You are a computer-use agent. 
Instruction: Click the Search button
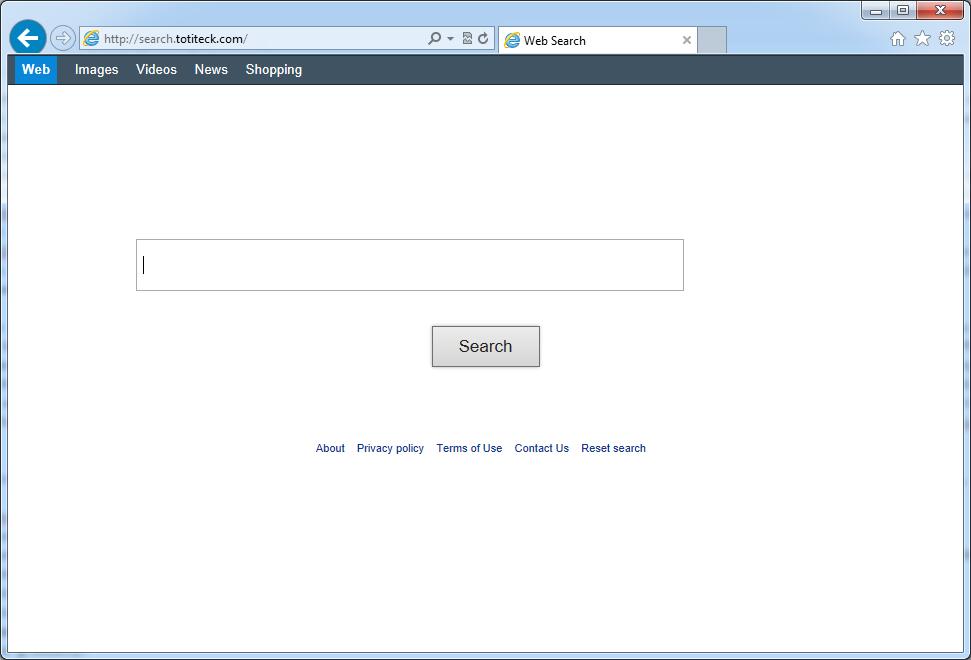[486, 346]
